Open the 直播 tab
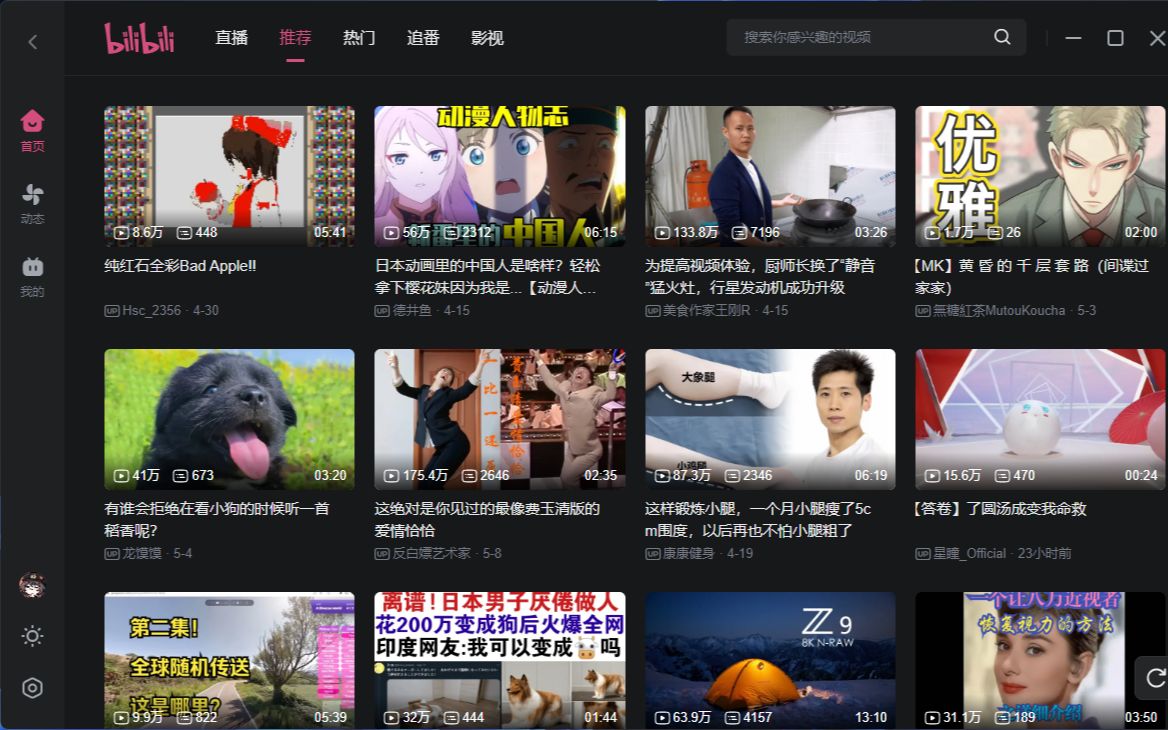 coord(231,37)
